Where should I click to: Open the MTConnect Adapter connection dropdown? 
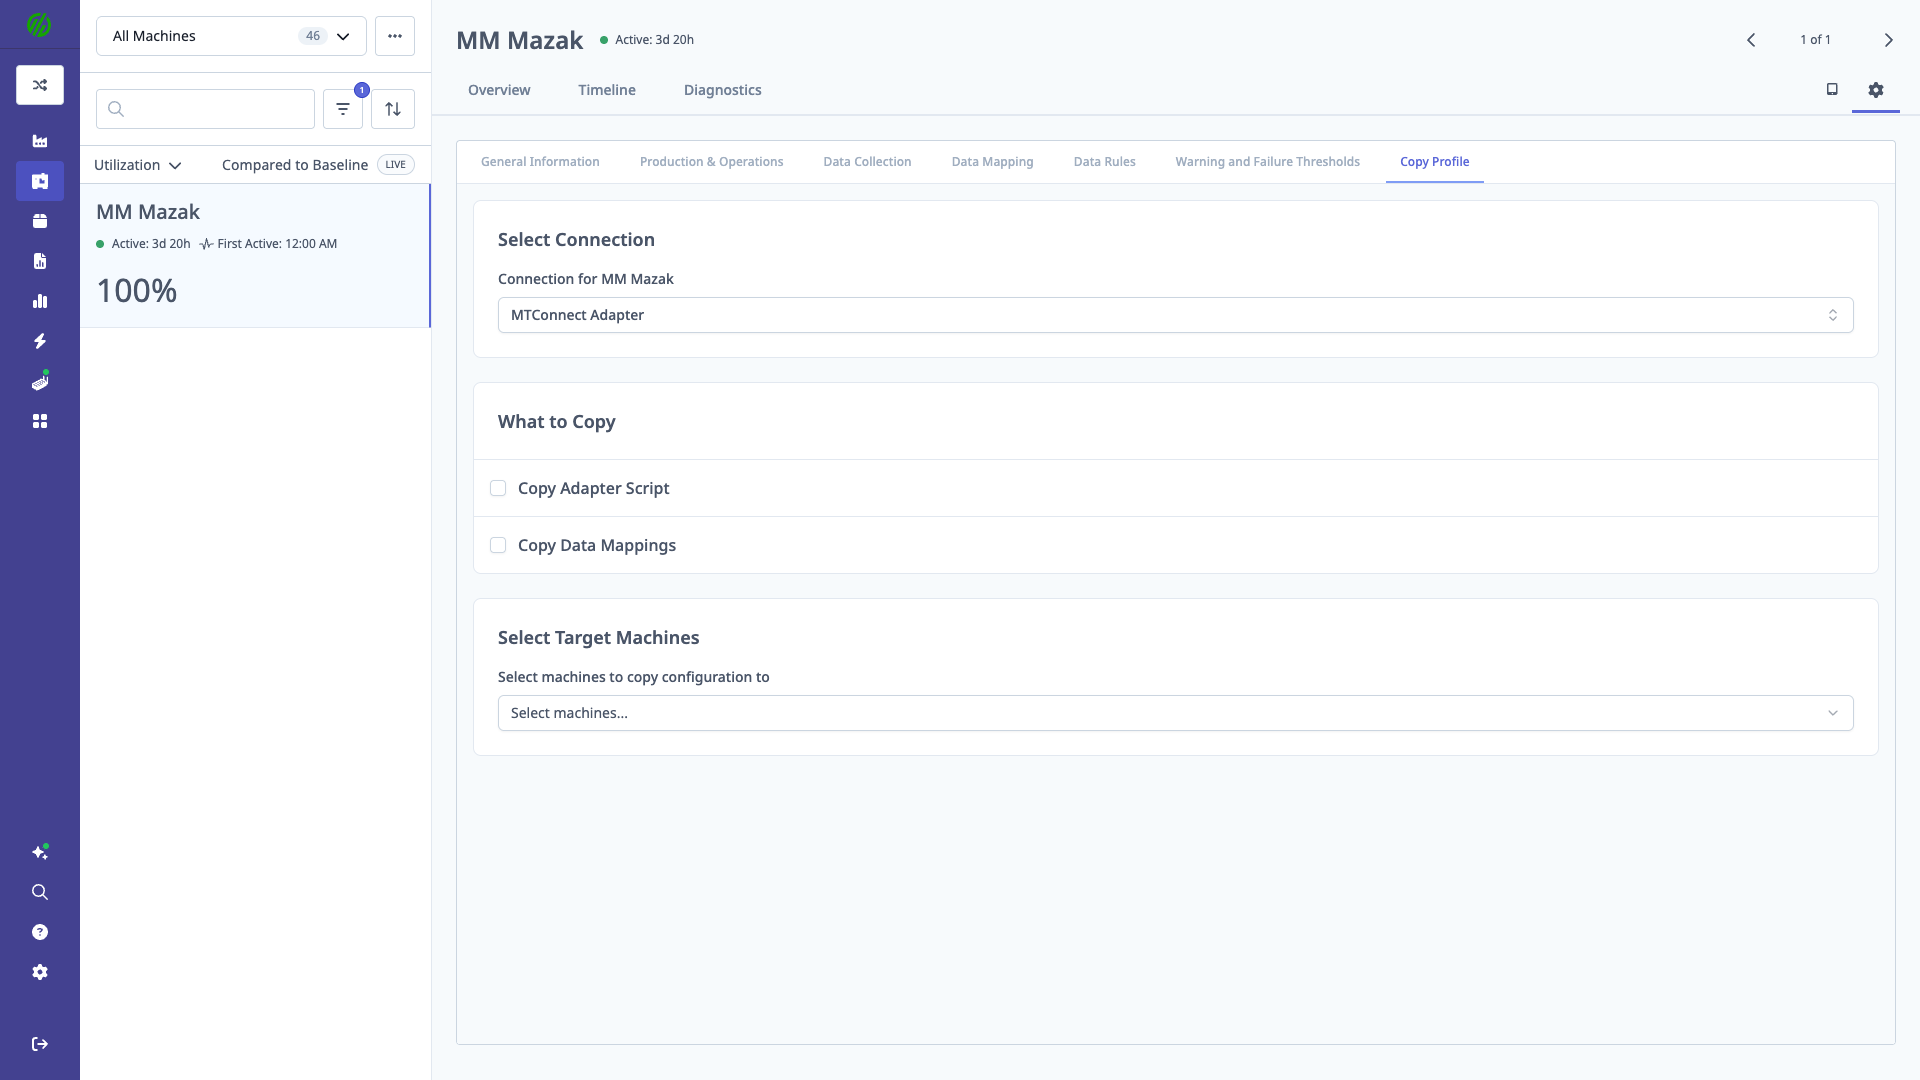[x=1175, y=315]
